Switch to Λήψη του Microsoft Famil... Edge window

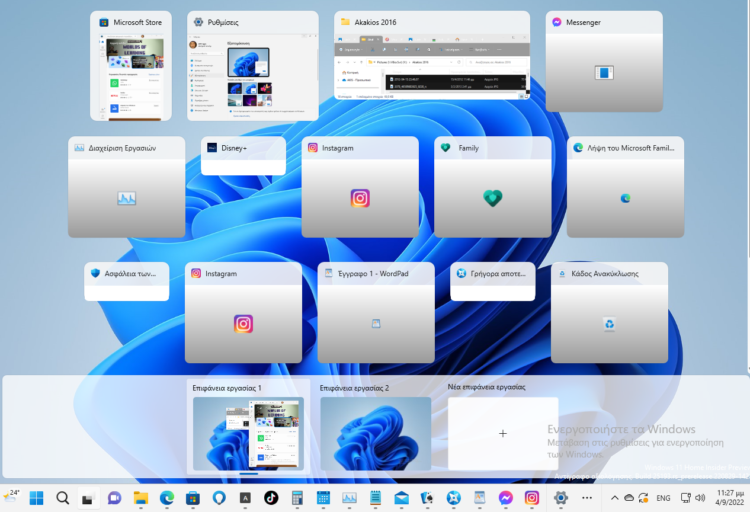coord(625,187)
